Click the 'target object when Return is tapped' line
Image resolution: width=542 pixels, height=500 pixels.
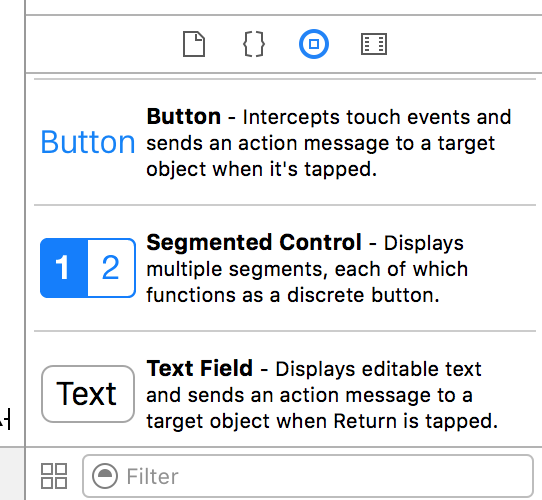(322, 421)
